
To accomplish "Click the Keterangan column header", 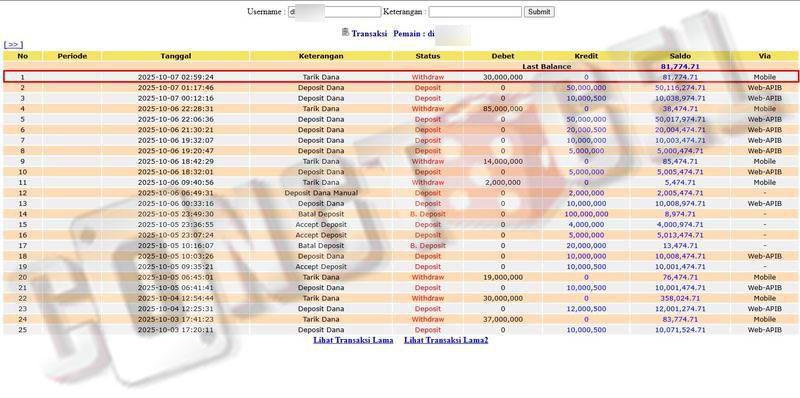I will coord(321,56).
